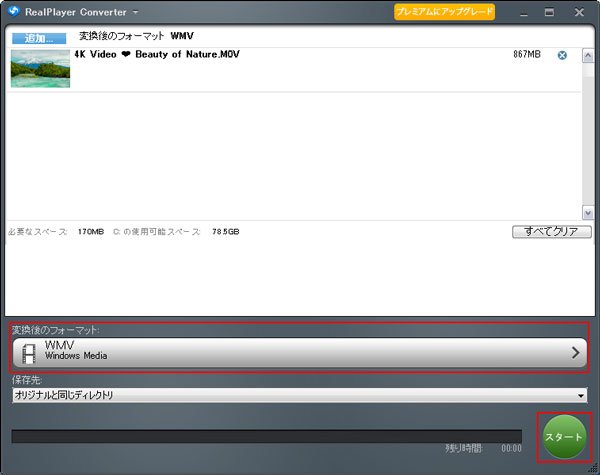The width and height of the screenshot is (600, 475).
Task: Click the 00:00 remaining time value
Action: pyautogui.click(x=511, y=448)
